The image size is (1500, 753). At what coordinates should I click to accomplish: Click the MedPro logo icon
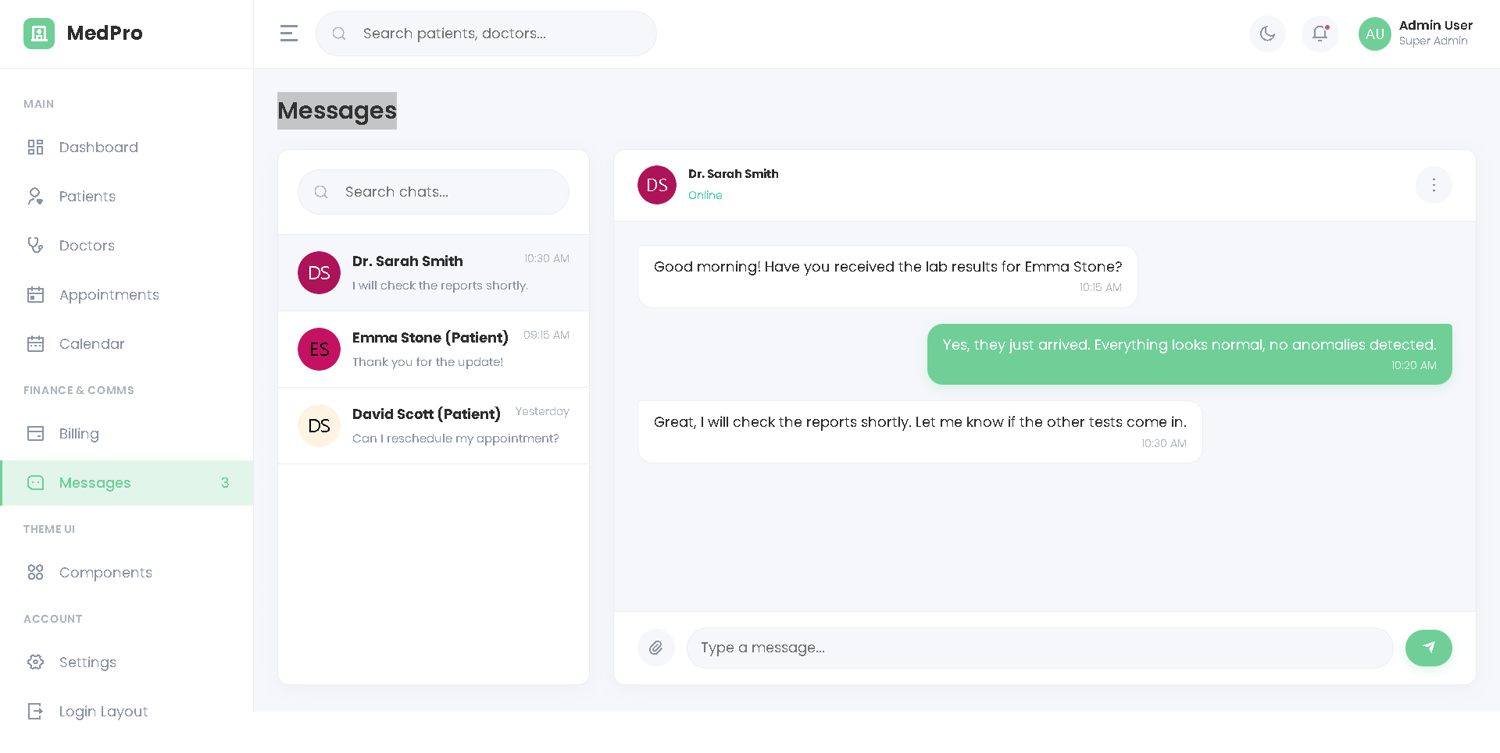[39, 33]
